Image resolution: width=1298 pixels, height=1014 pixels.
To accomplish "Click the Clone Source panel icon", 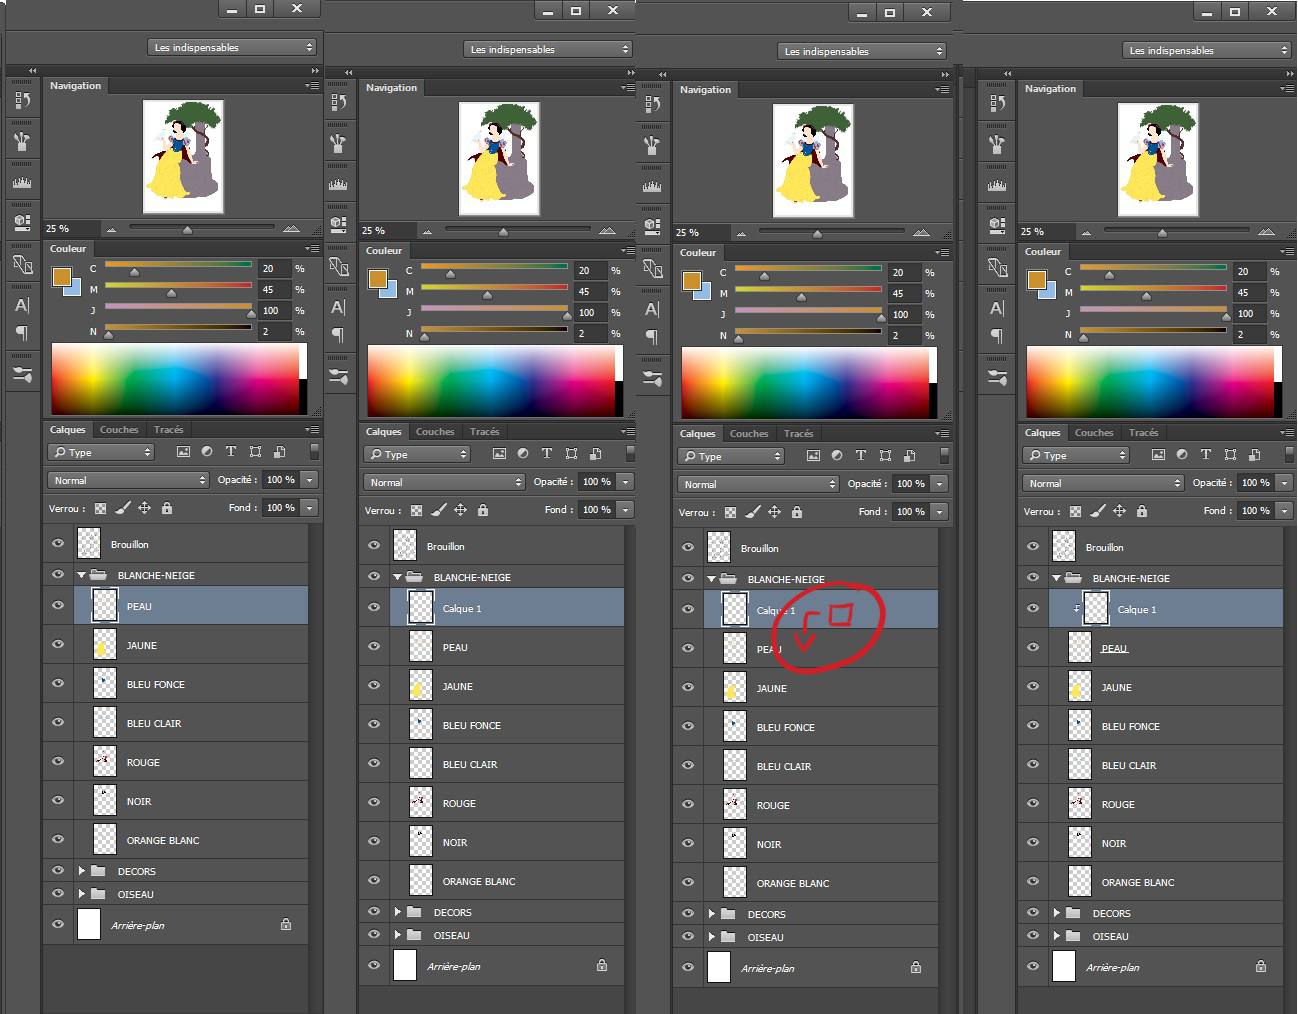I will pyautogui.click(x=22, y=265).
